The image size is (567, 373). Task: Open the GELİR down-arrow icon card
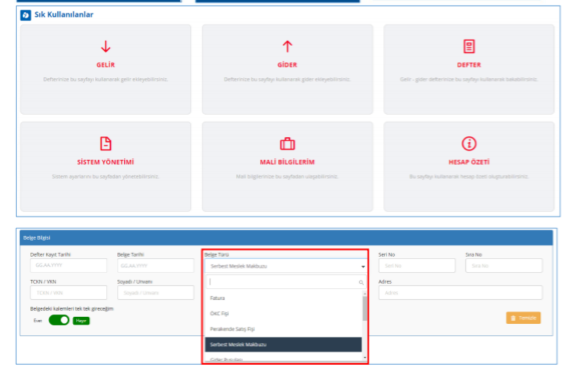[x=106, y=69]
